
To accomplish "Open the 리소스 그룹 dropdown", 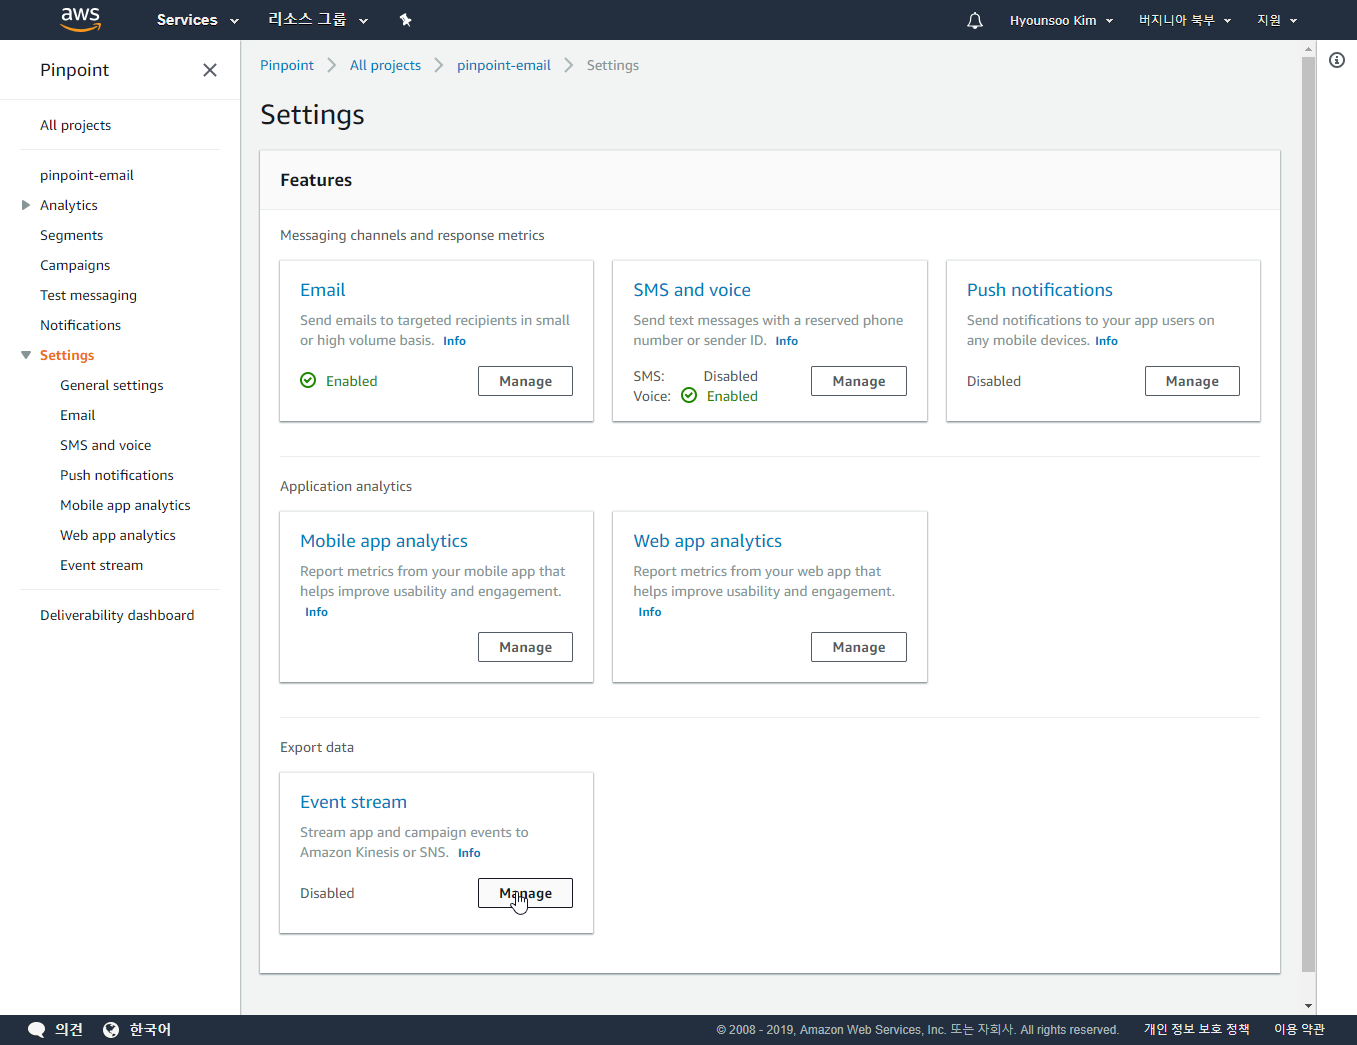I will (x=318, y=20).
